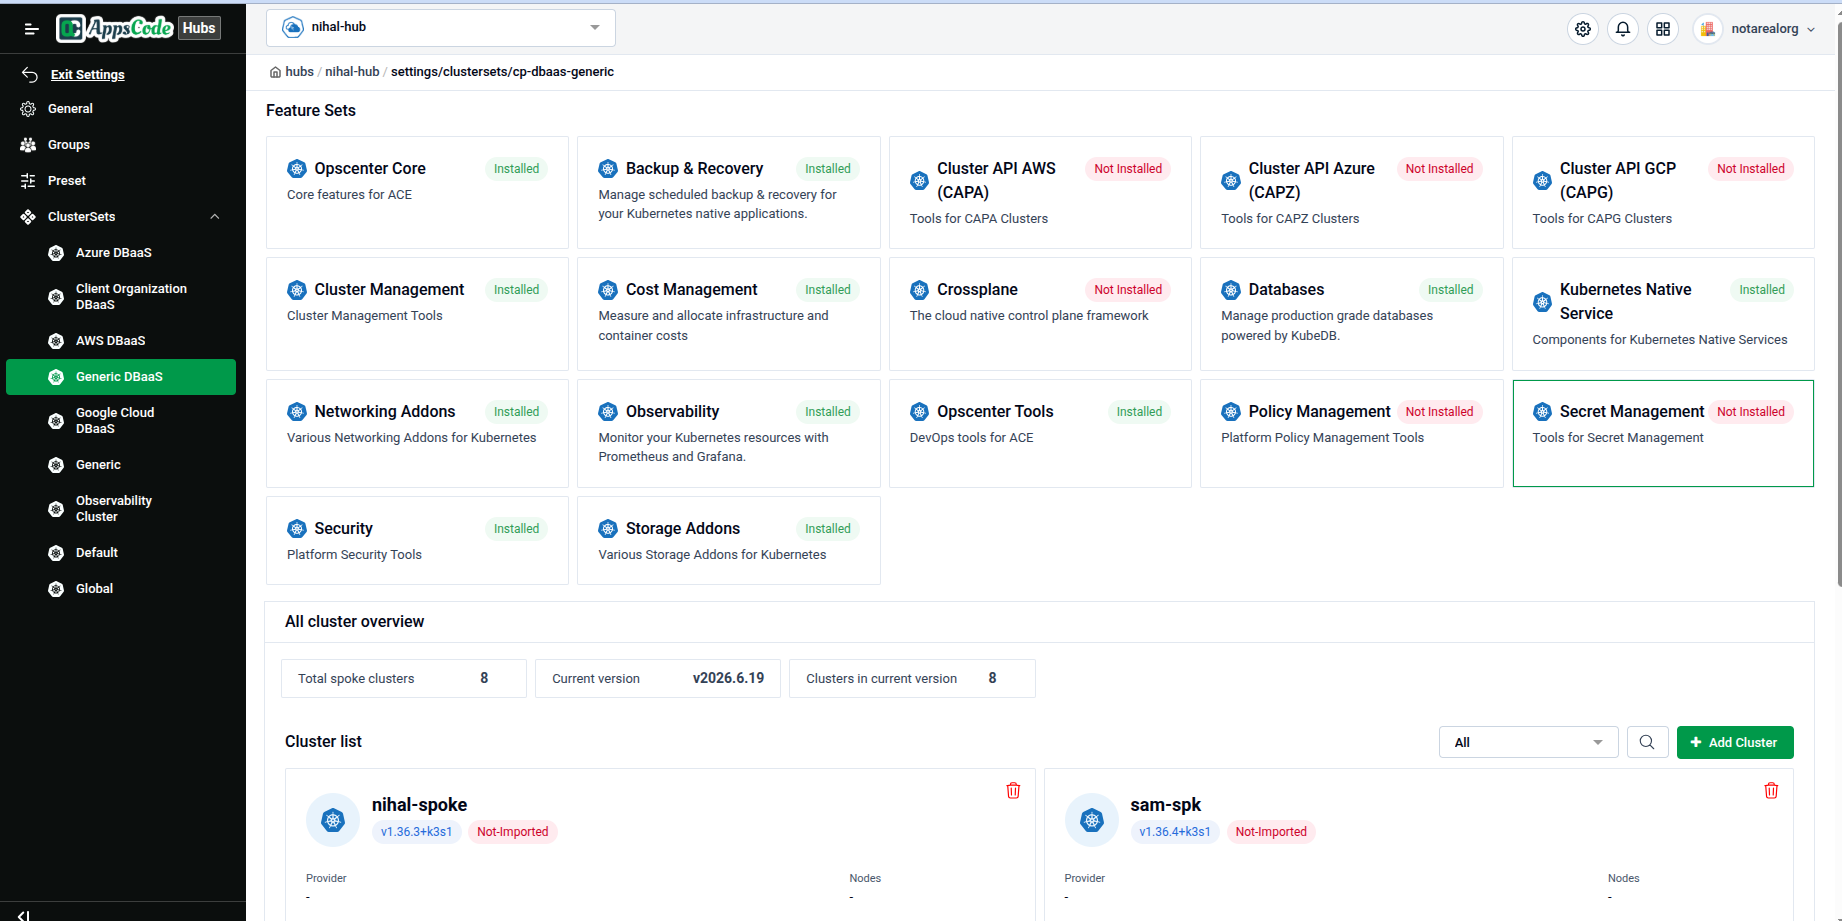Click the v1.36.4+k3s1 version tag

[1175, 832]
